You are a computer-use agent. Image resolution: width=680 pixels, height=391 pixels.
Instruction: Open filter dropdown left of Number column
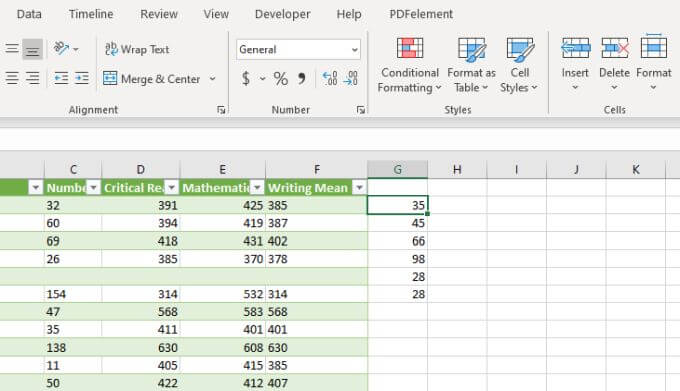coord(36,188)
